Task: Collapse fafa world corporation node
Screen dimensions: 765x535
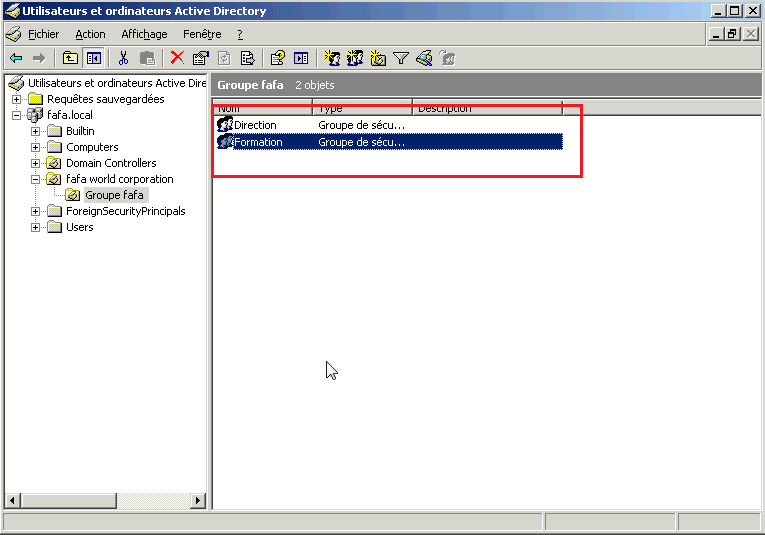Action: pyautogui.click(x=35, y=179)
